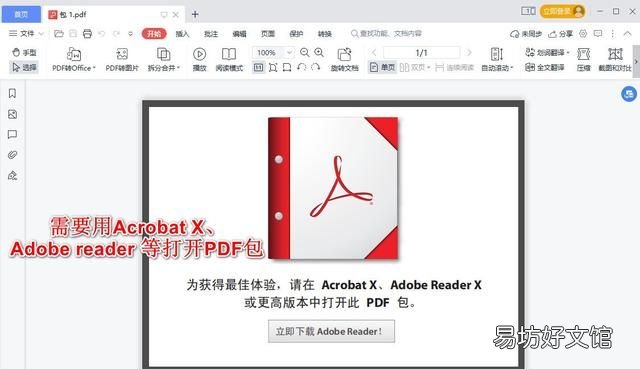Switch to 单页 single page view
Screen dimensions: 640x369
coord(382,67)
